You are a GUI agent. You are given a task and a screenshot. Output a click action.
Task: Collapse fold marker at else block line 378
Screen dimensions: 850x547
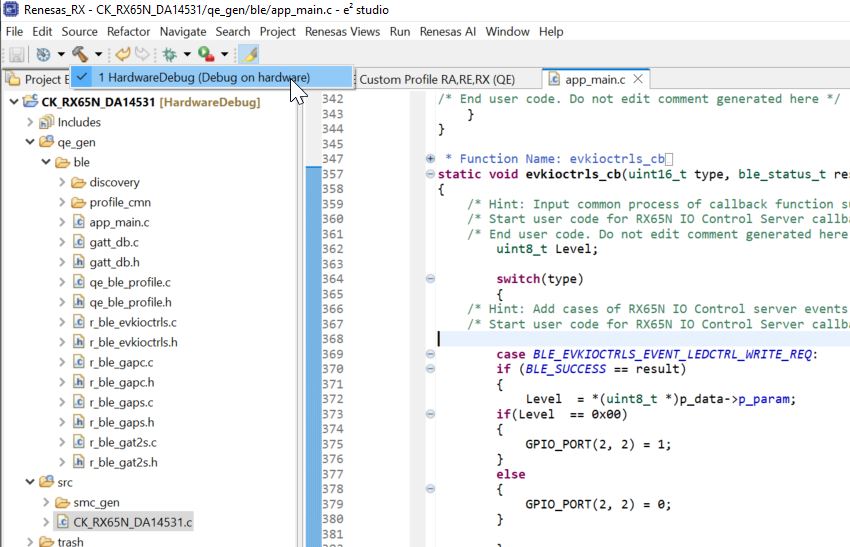click(x=430, y=488)
